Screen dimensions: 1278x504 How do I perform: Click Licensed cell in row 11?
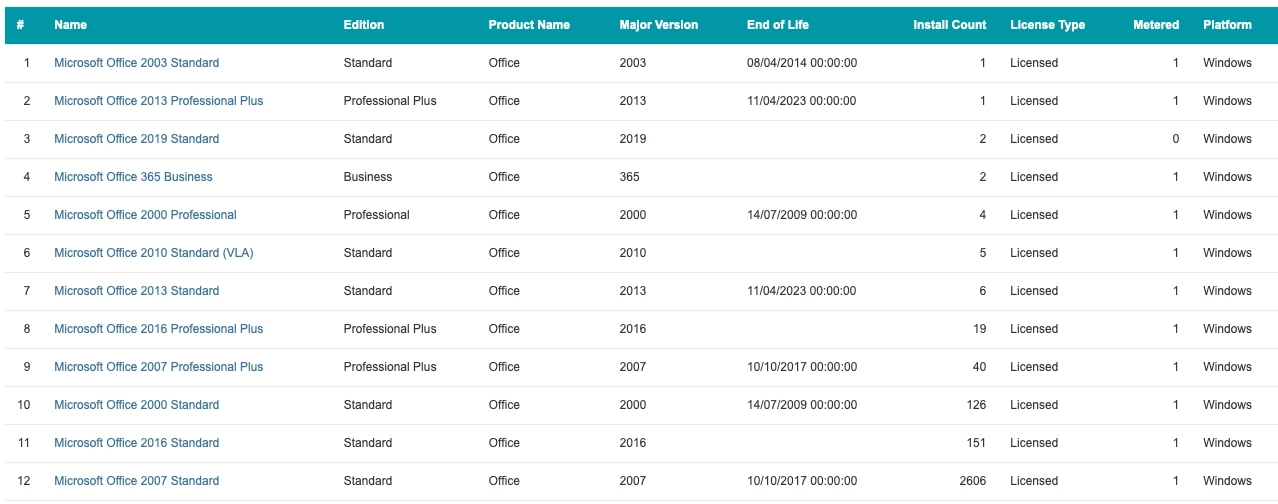[x=1034, y=443]
